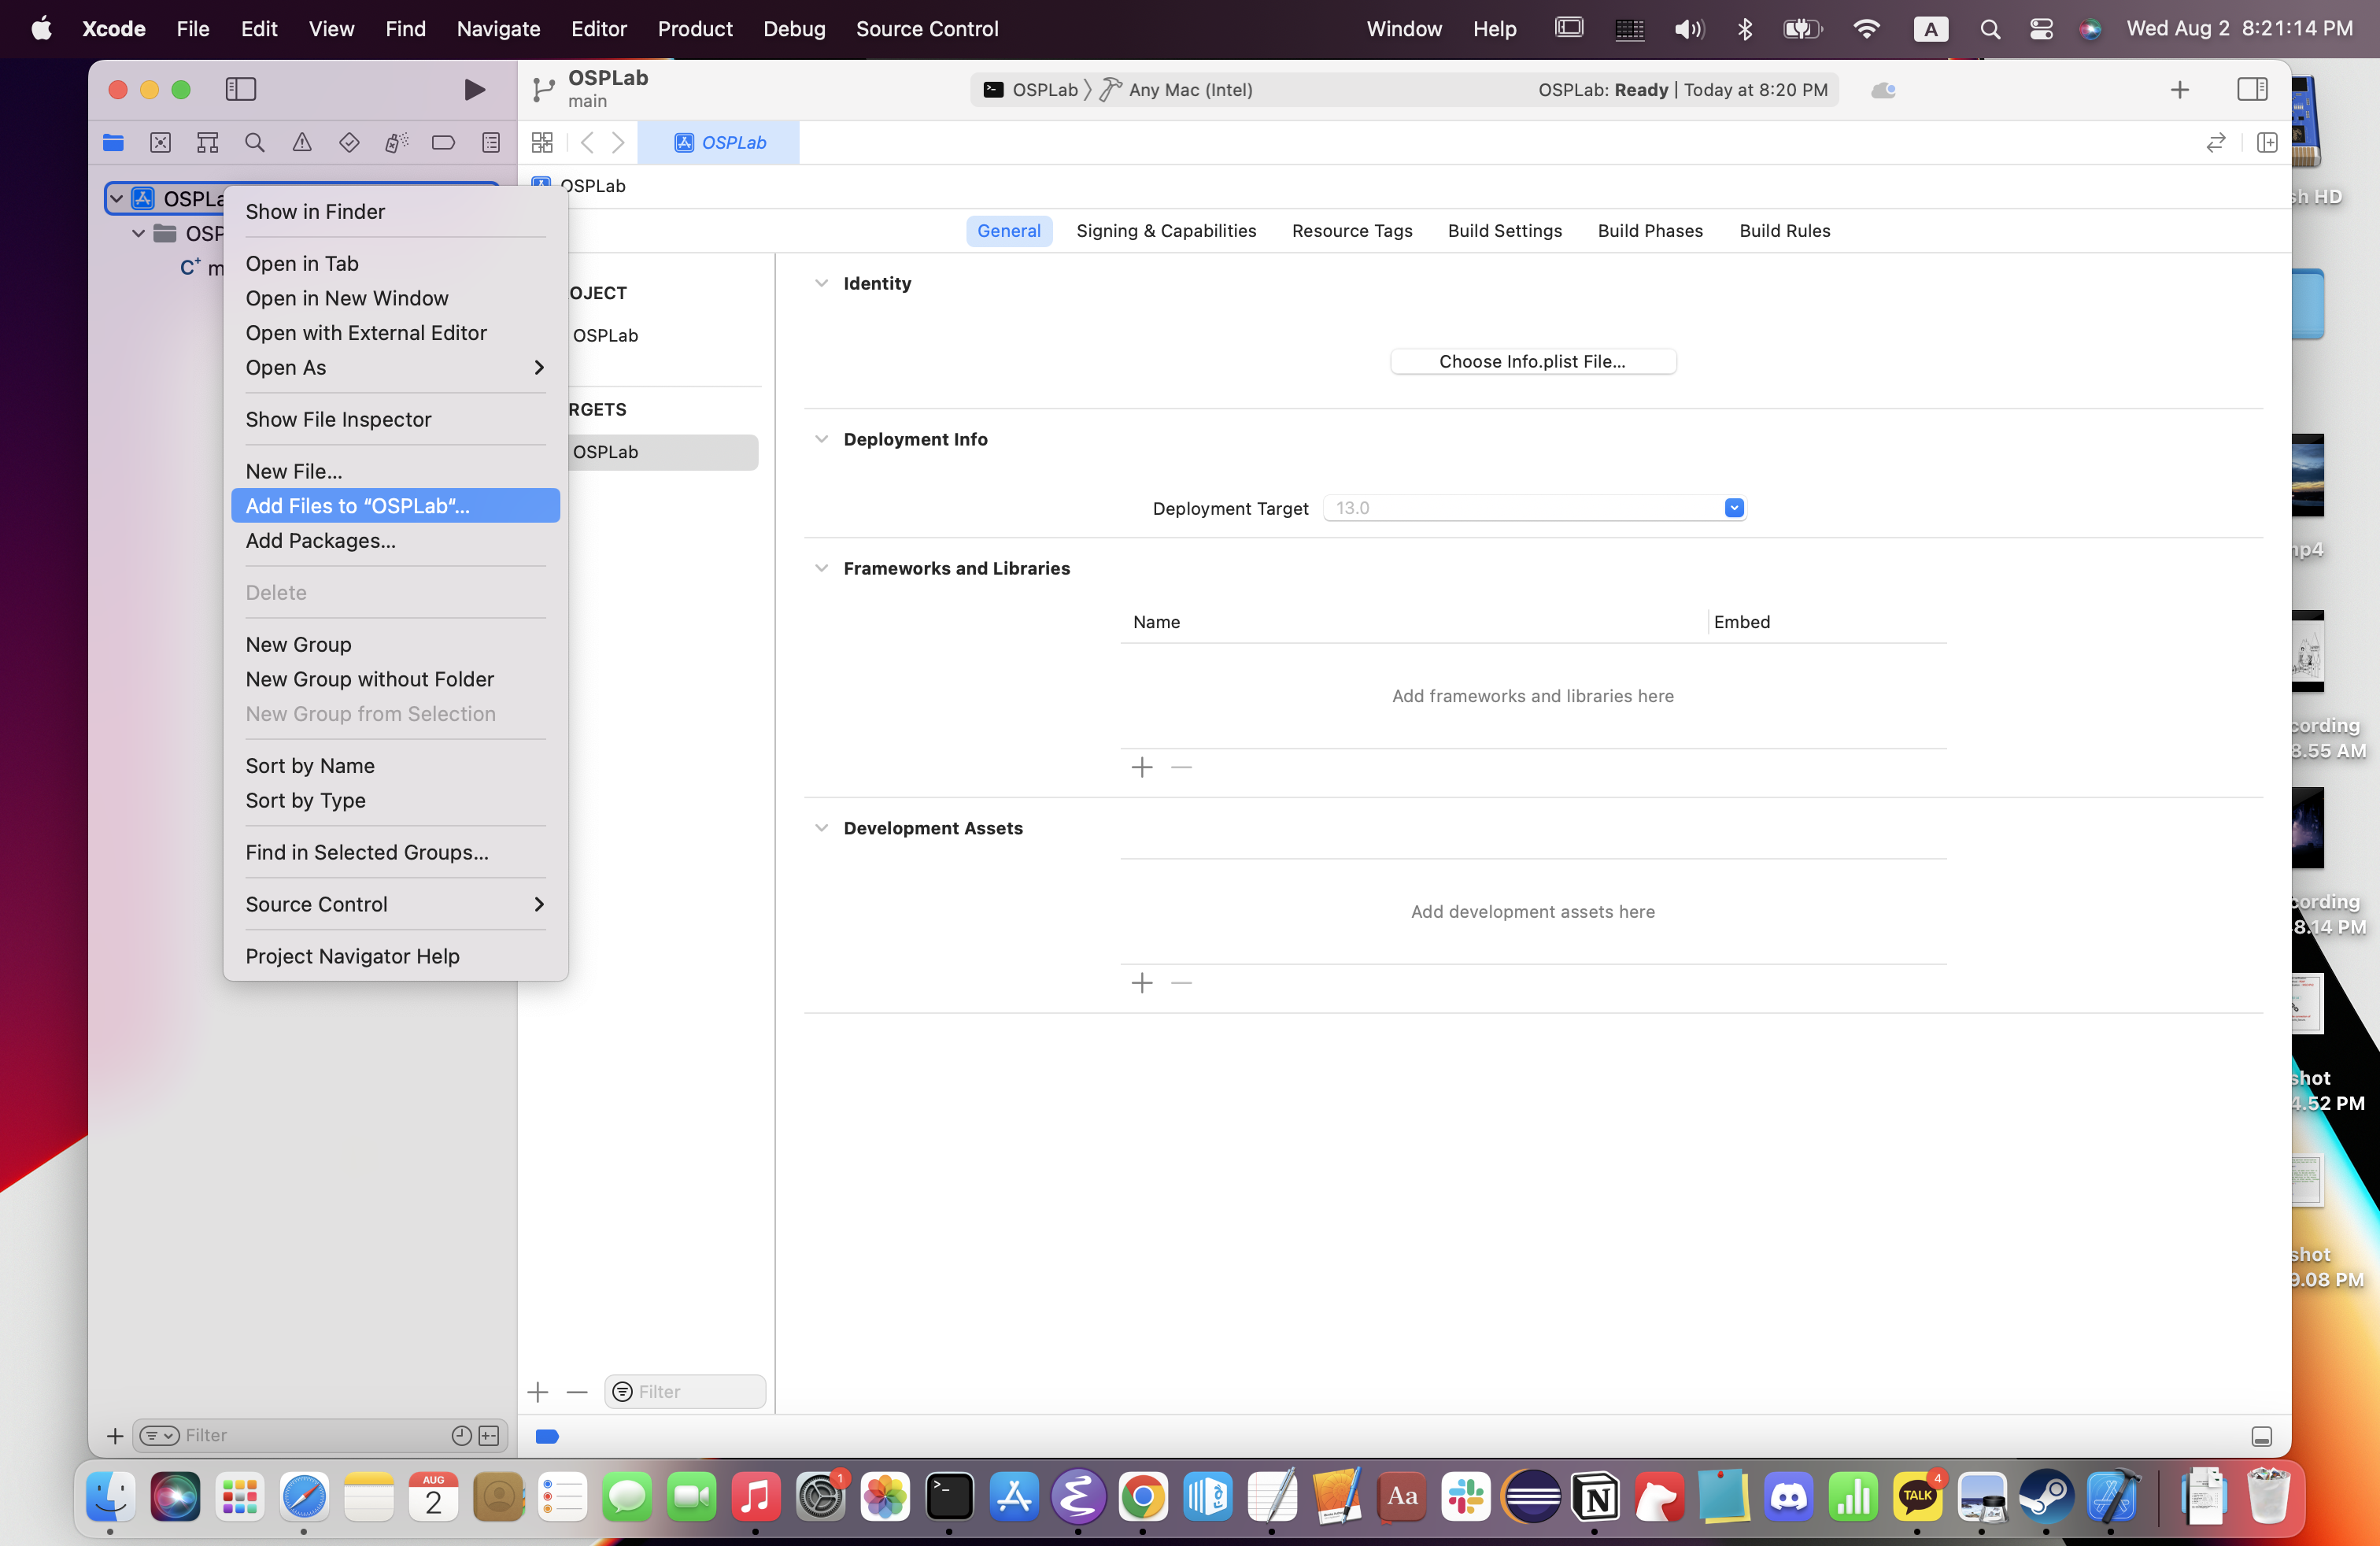The image size is (2380, 1546).
Task: Open the Issue navigator warning icon
Action: [x=302, y=143]
